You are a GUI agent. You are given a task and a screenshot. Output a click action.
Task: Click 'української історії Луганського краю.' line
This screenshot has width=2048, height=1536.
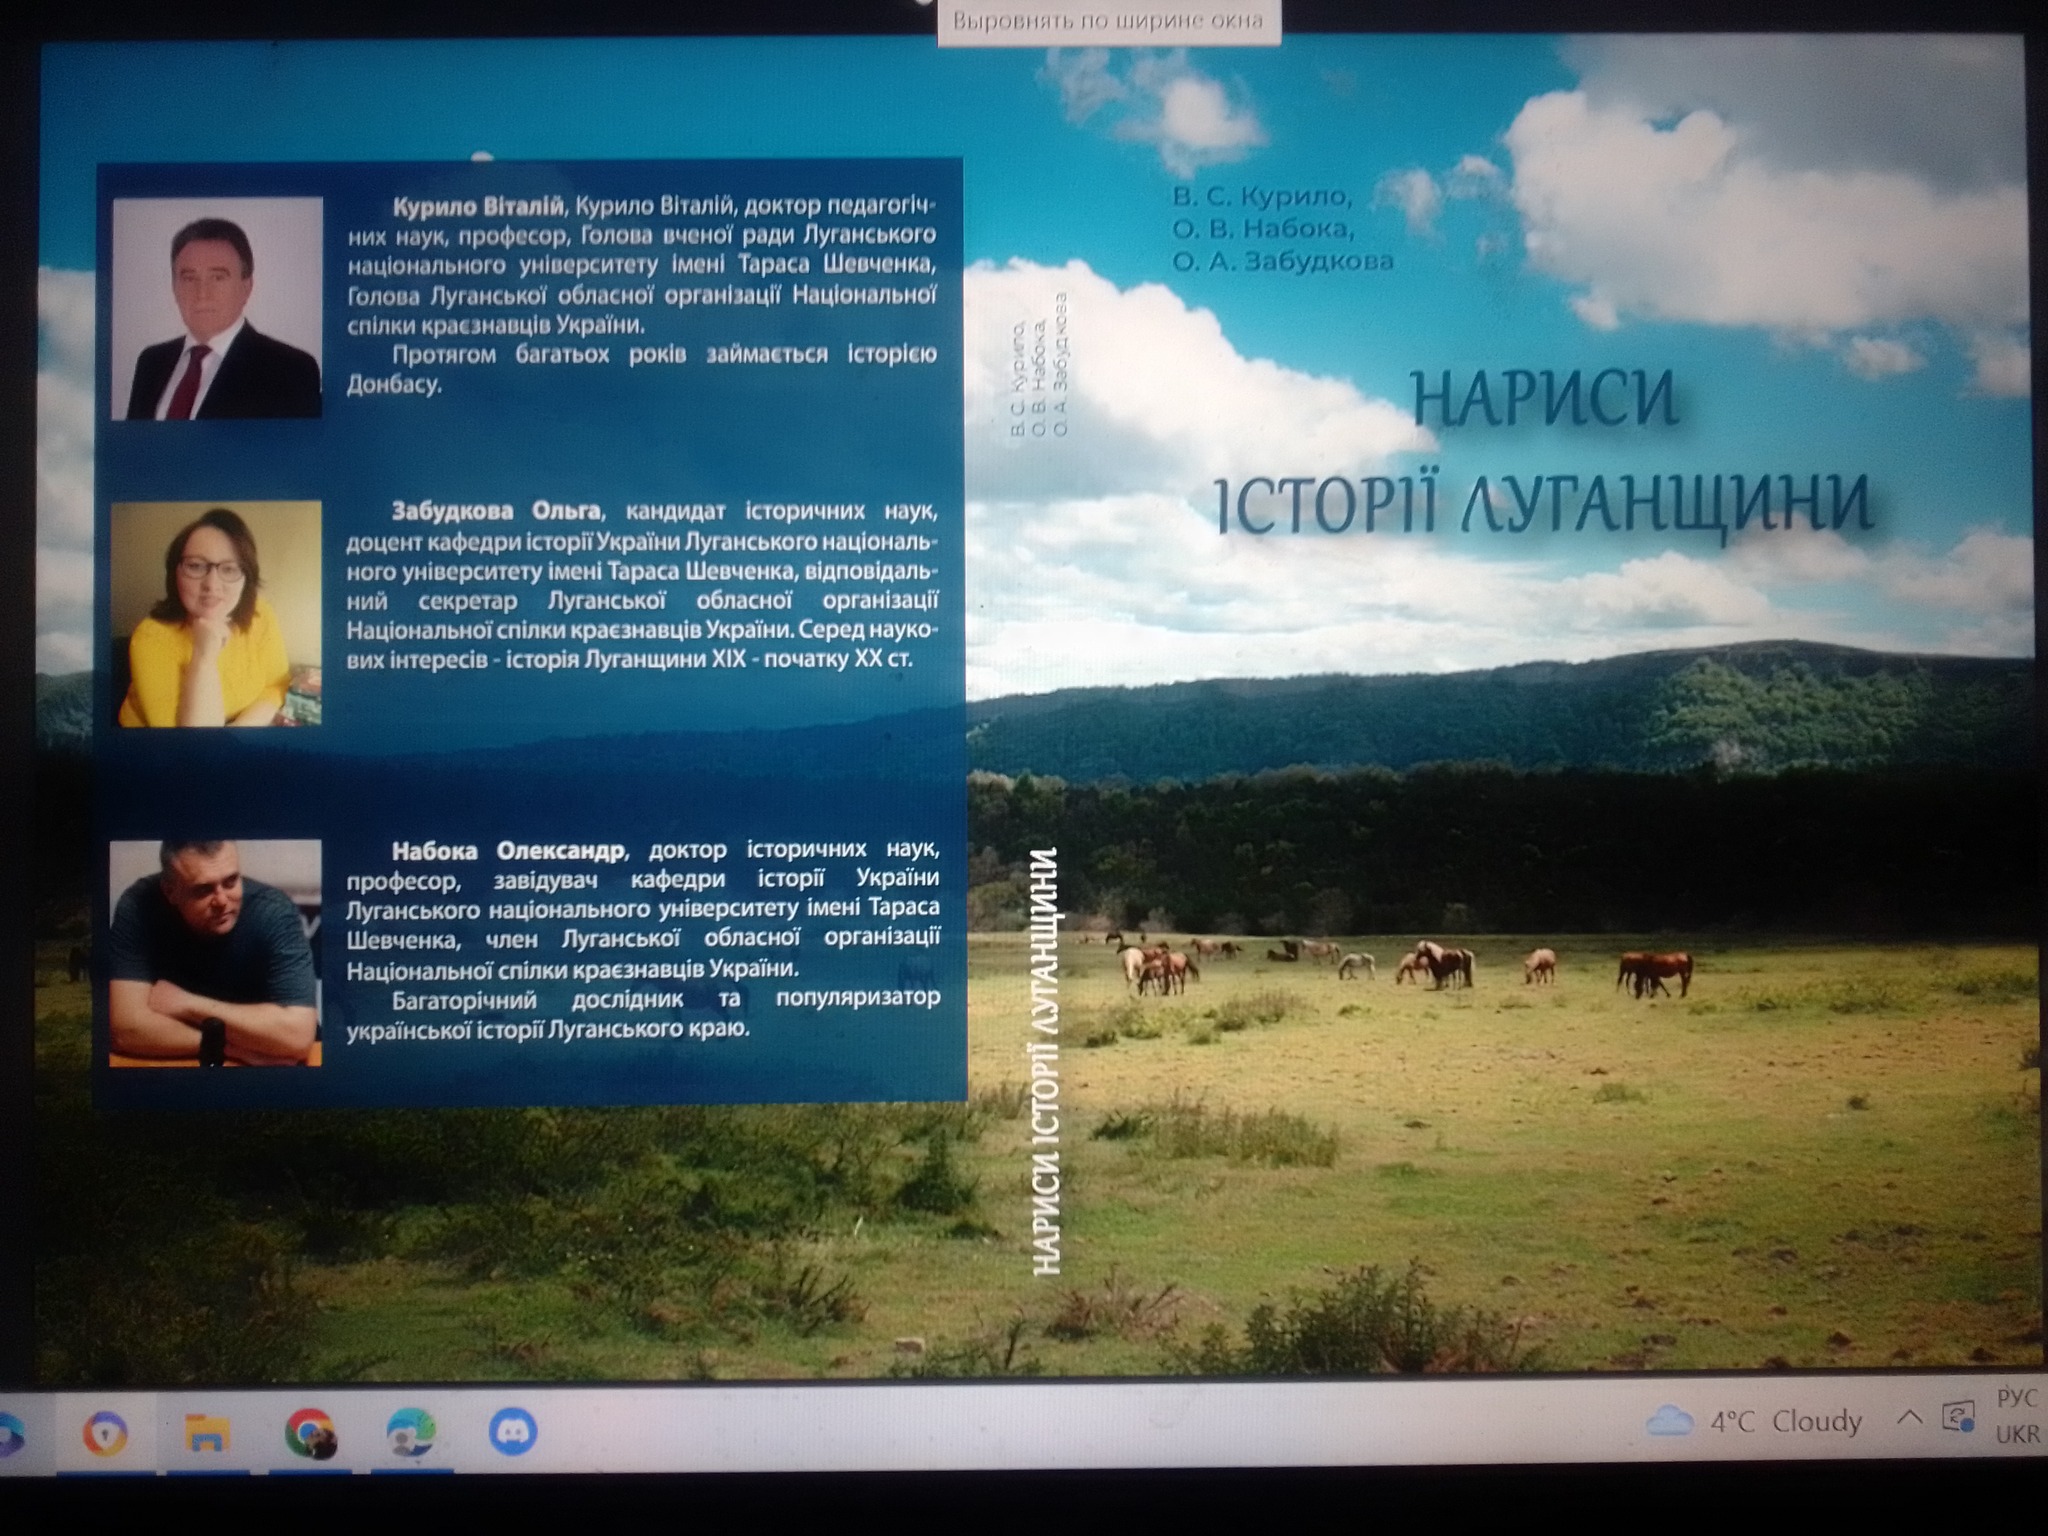point(548,1029)
